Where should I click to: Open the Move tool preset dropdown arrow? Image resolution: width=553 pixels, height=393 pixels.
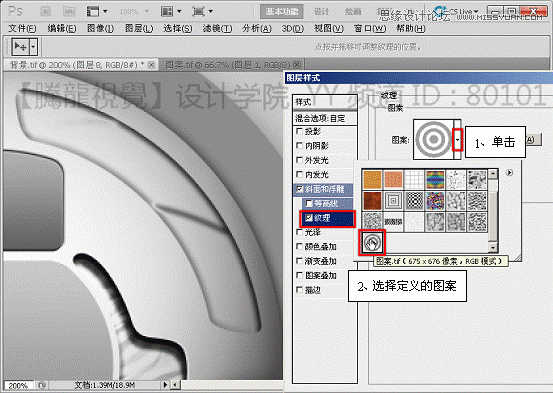click(34, 47)
